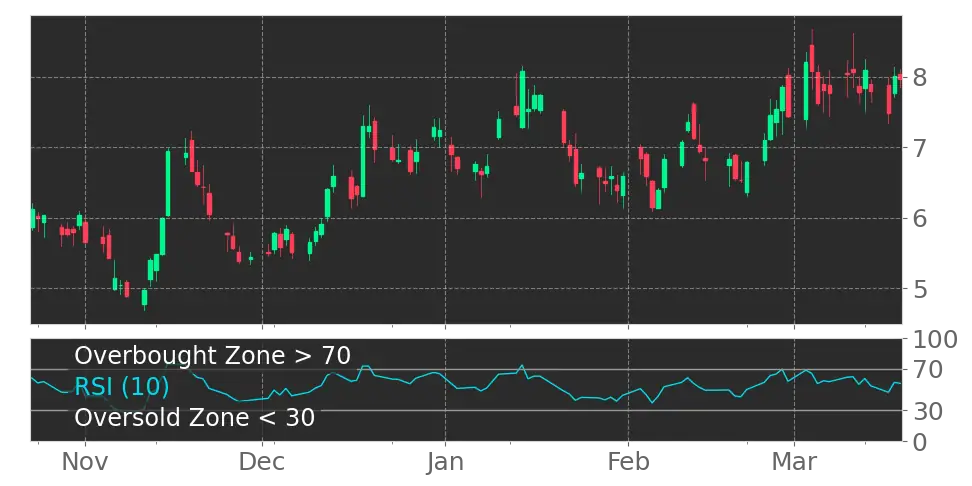Select the first date label on time axis
This screenshot has width=972, height=486.
coord(83,463)
